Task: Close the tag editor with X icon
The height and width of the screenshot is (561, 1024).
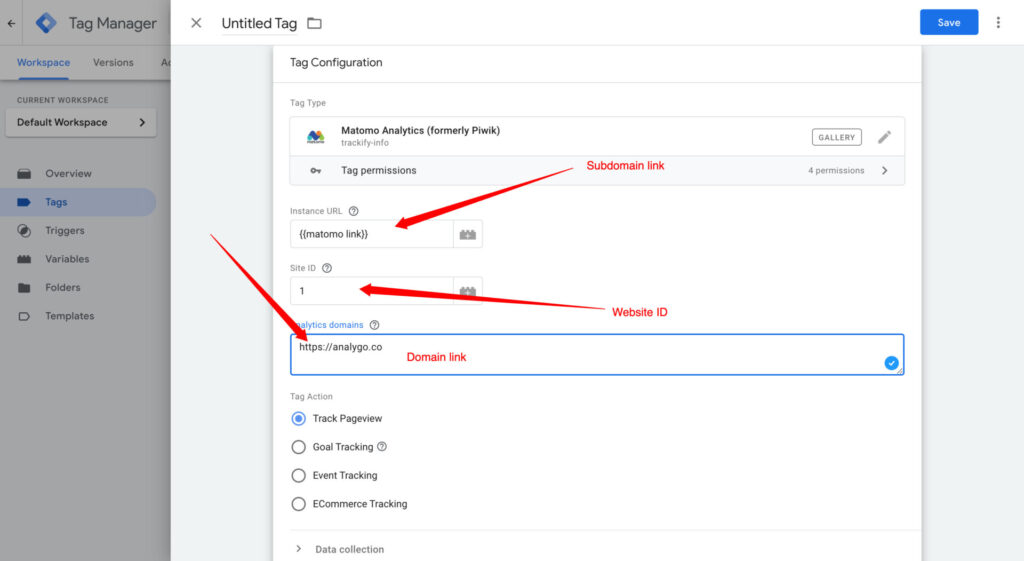Action: 196,23
